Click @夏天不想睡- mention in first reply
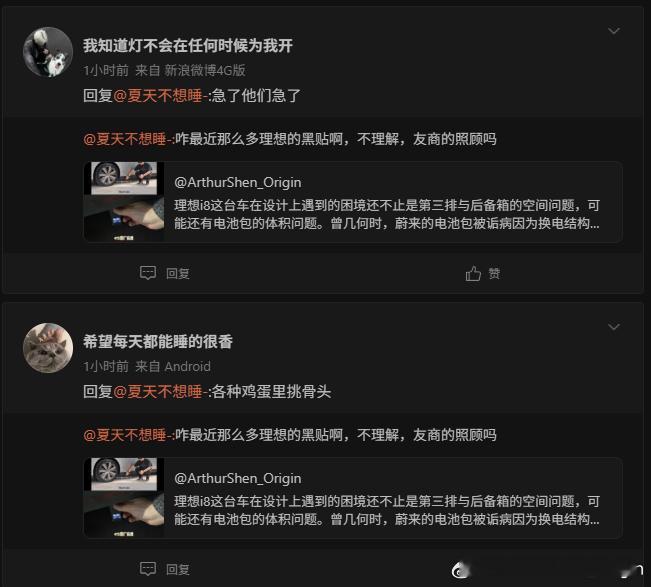Screen dimensions: 651x587 pyautogui.click(x=160, y=96)
